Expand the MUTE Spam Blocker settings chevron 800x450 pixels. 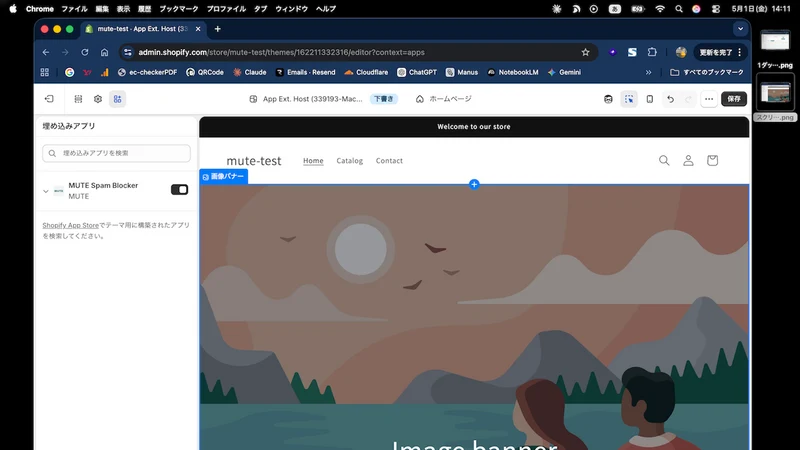point(46,191)
